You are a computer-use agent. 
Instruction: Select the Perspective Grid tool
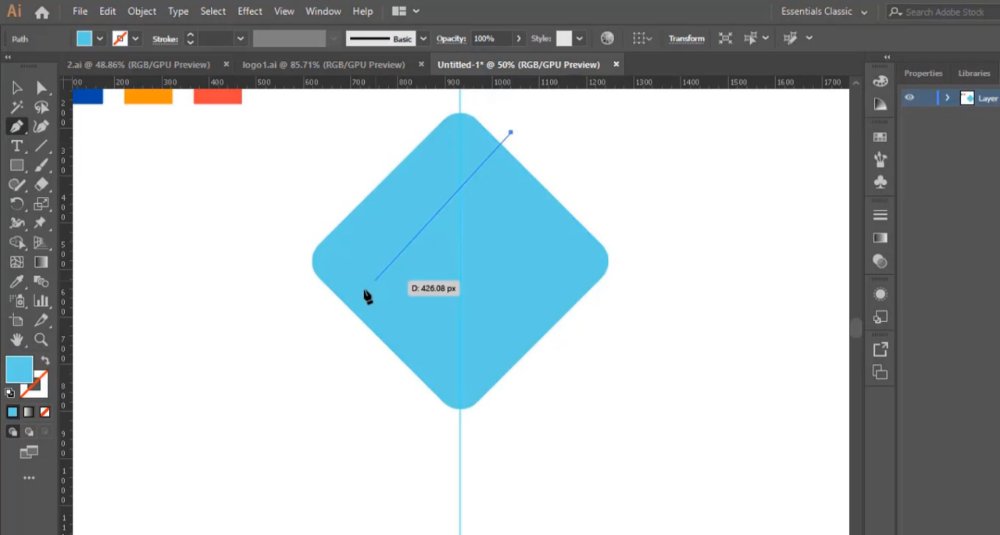click(x=41, y=243)
